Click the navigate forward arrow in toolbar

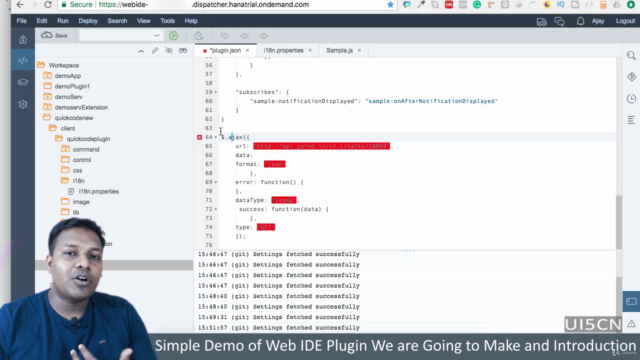click(x=264, y=36)
